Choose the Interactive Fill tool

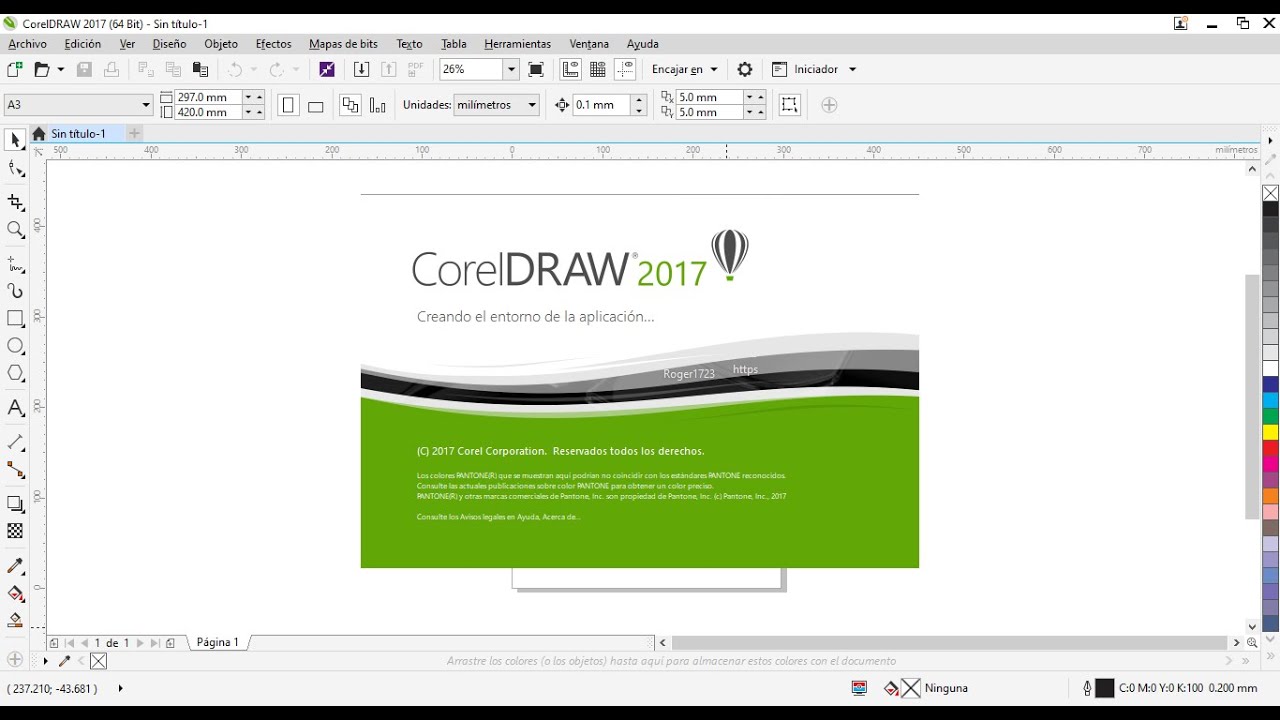tap(15, 593)
